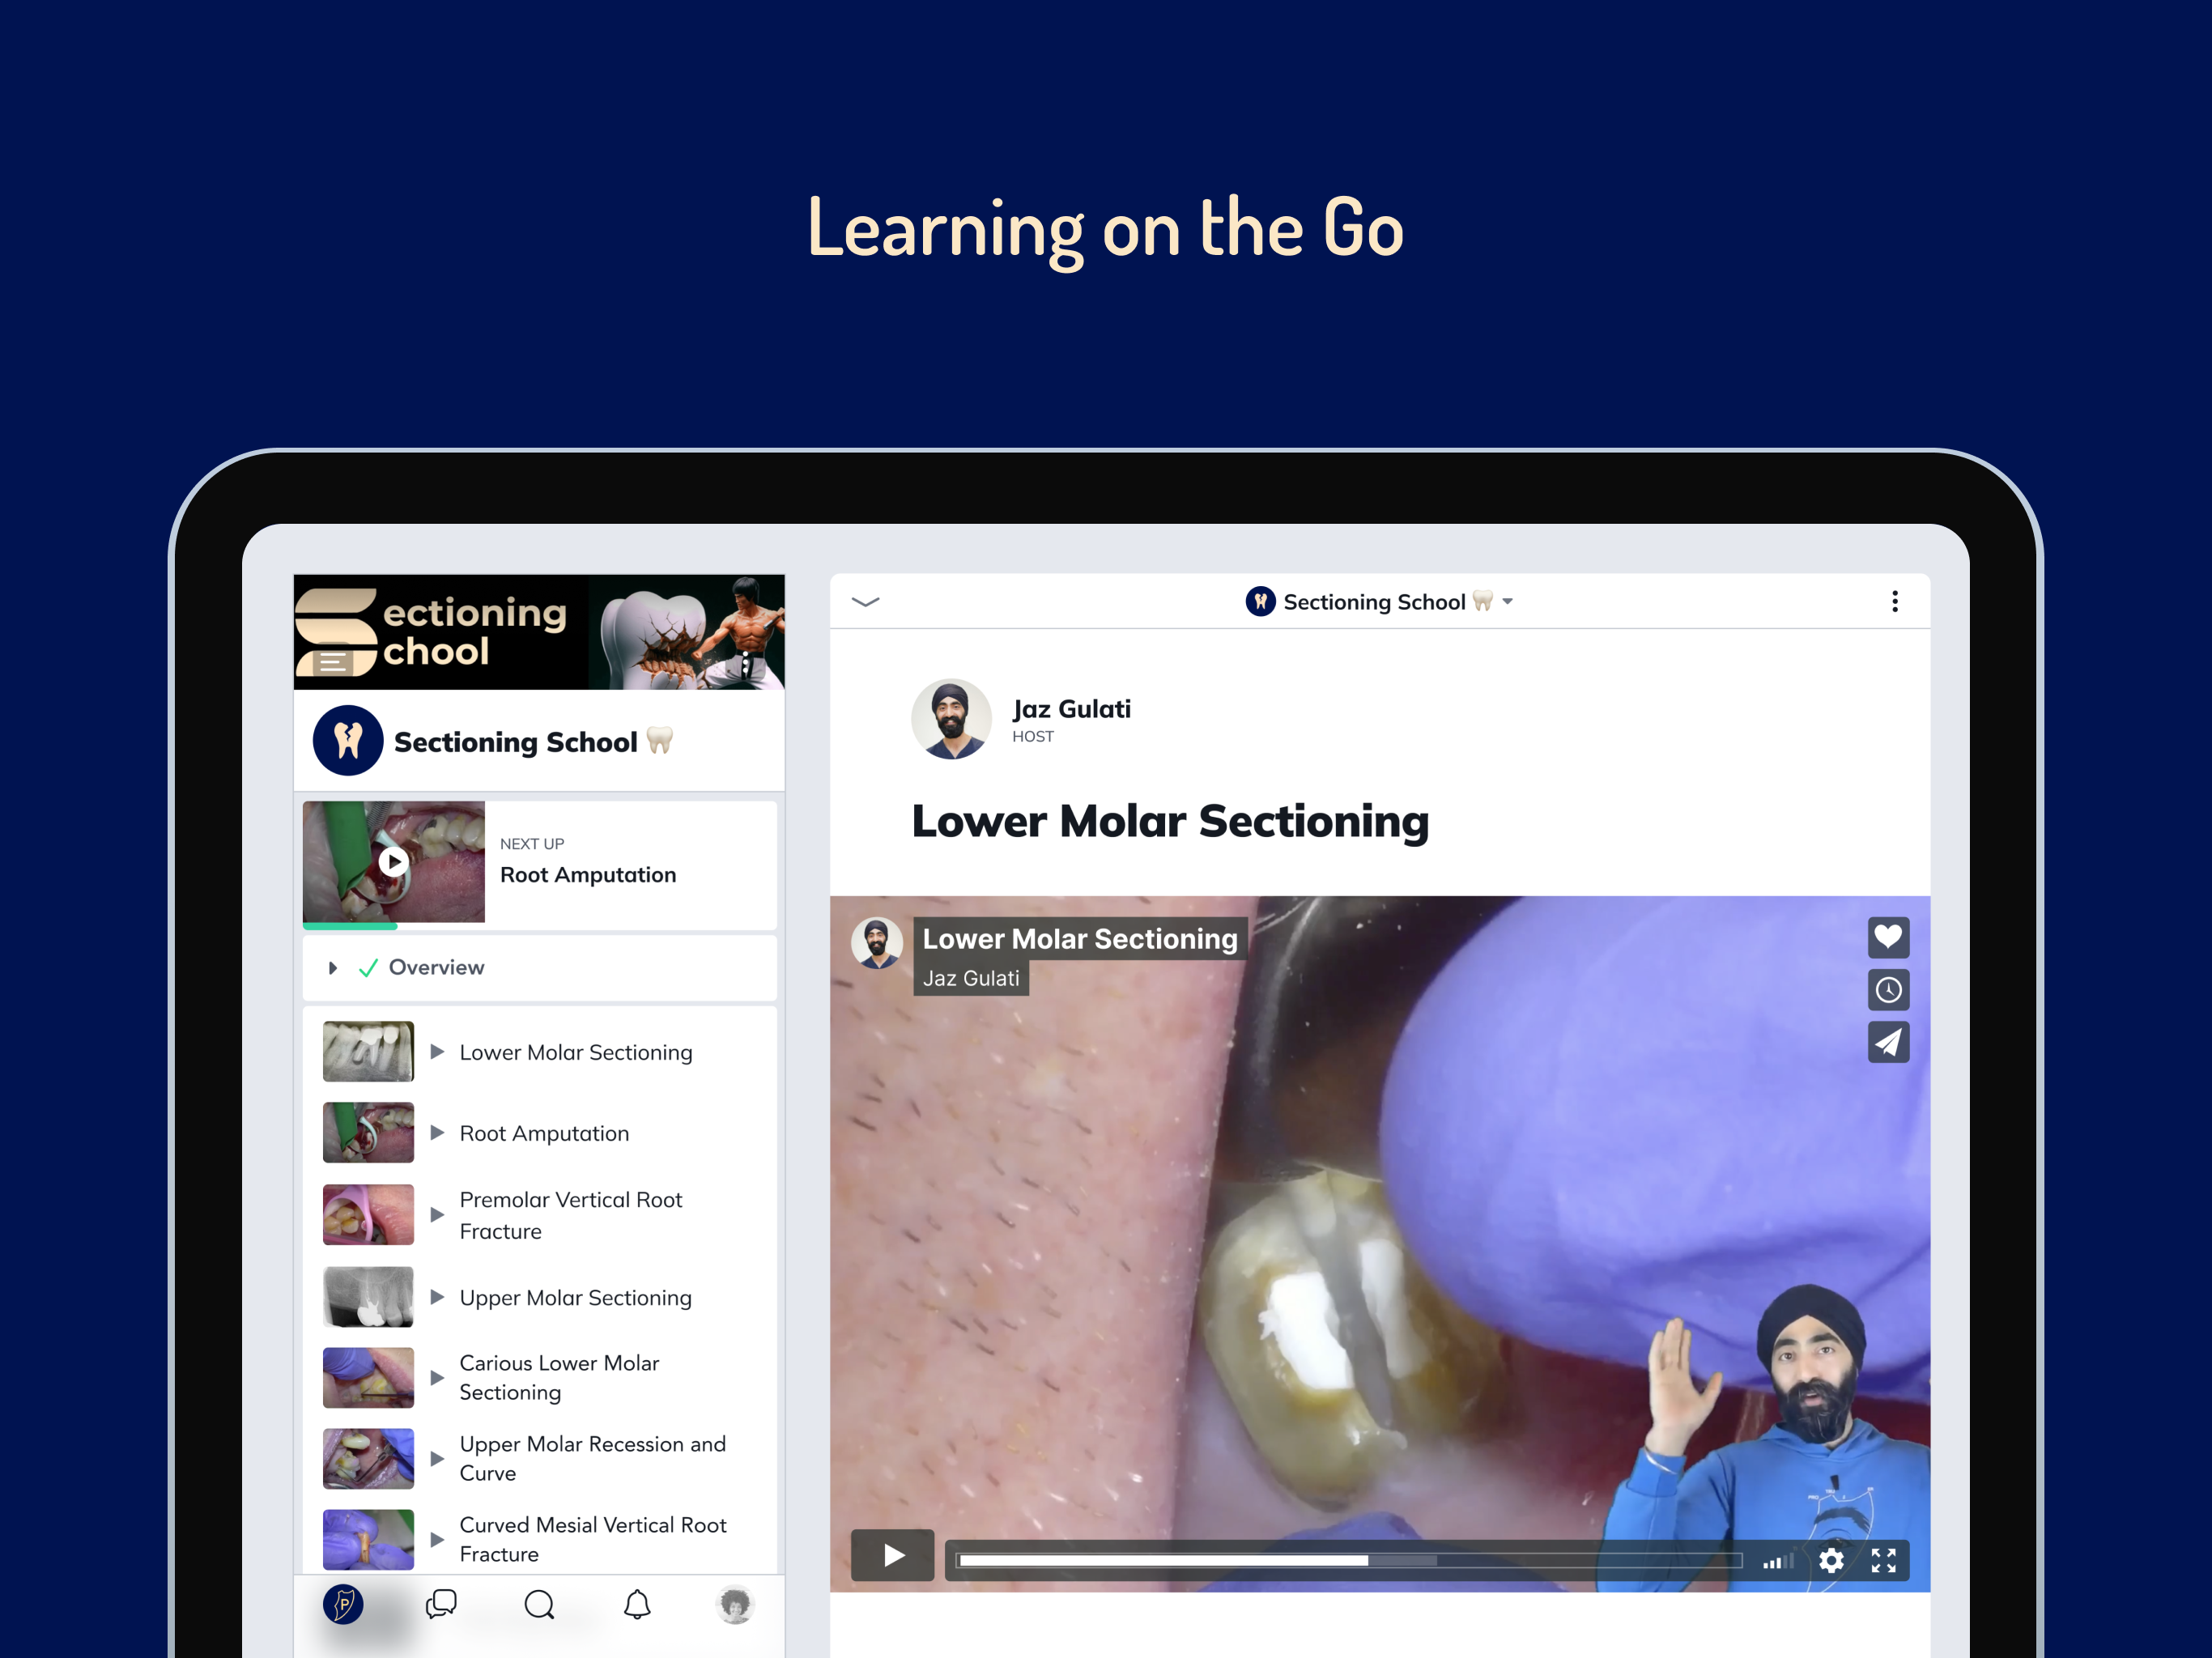Click the play arrow beside Root Amputation
The height and width of the screenshot is (1658, 2212).
pyautogui.click(x=437, y=1133)
